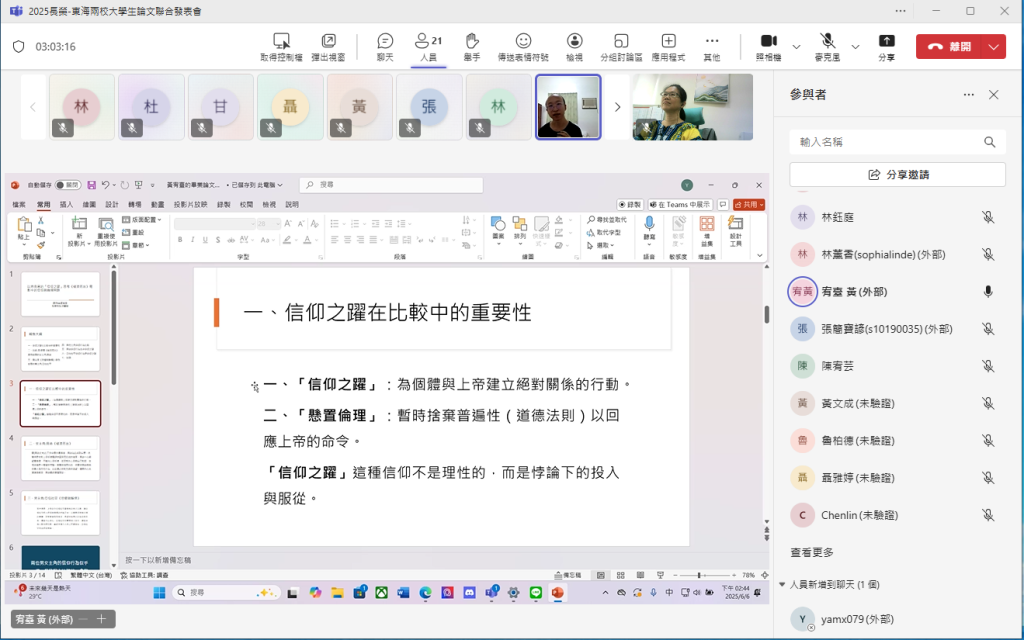
Task: Open the File (檔案) tab
Action: click(19, 205)
